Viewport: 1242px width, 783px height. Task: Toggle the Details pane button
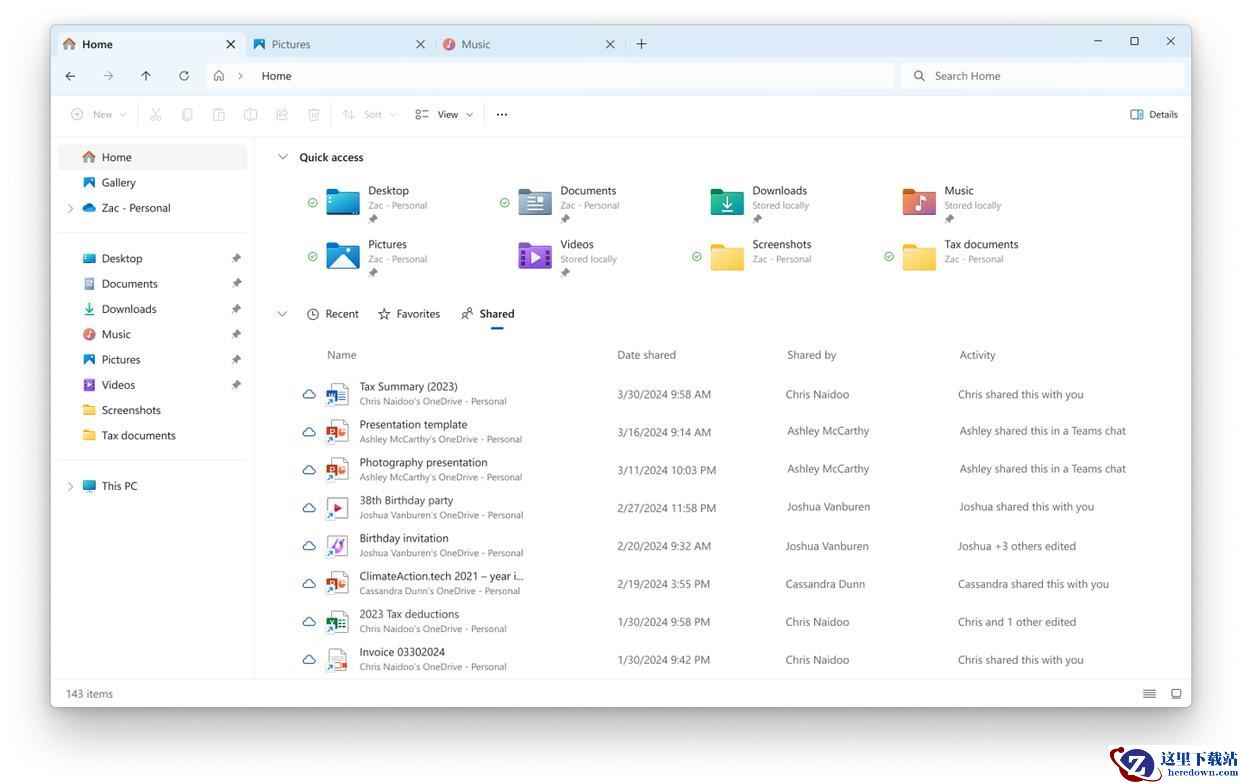coord(1153,114)
